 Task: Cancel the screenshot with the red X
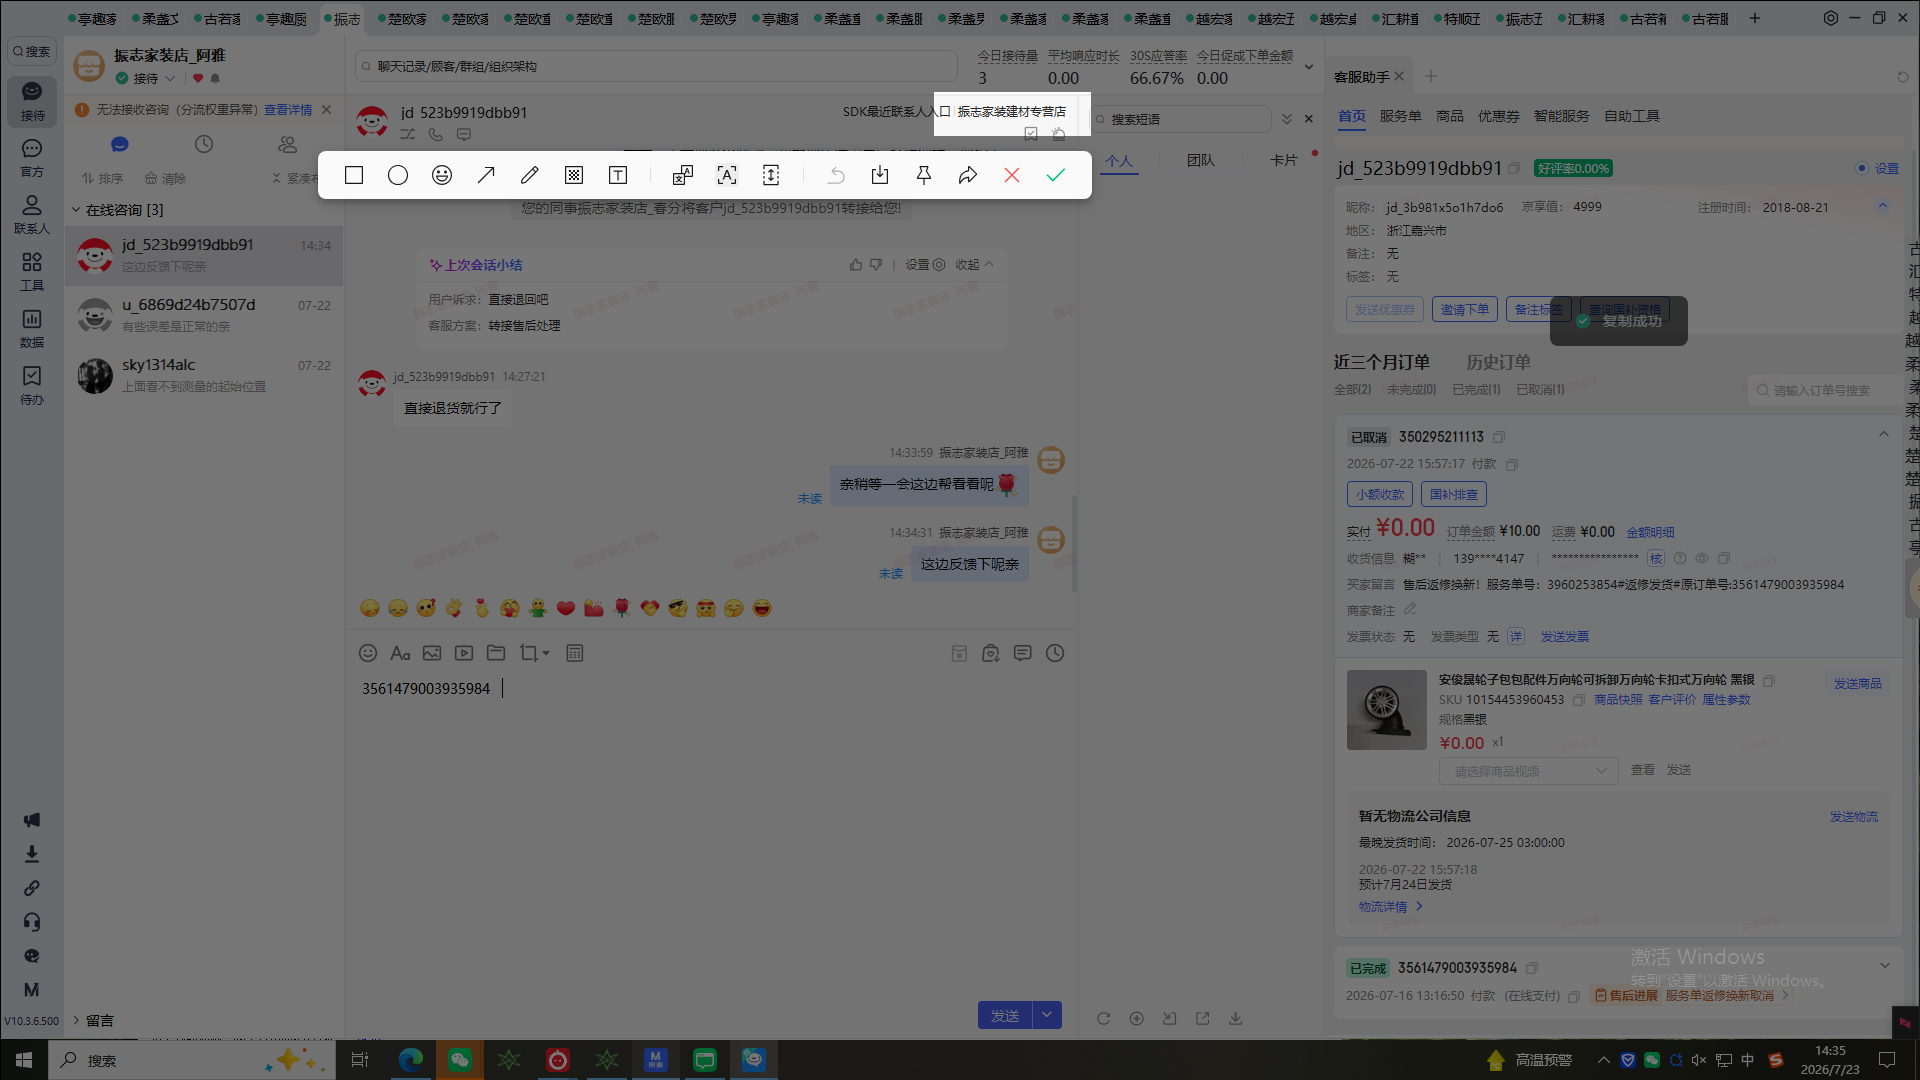[1012, 175]
